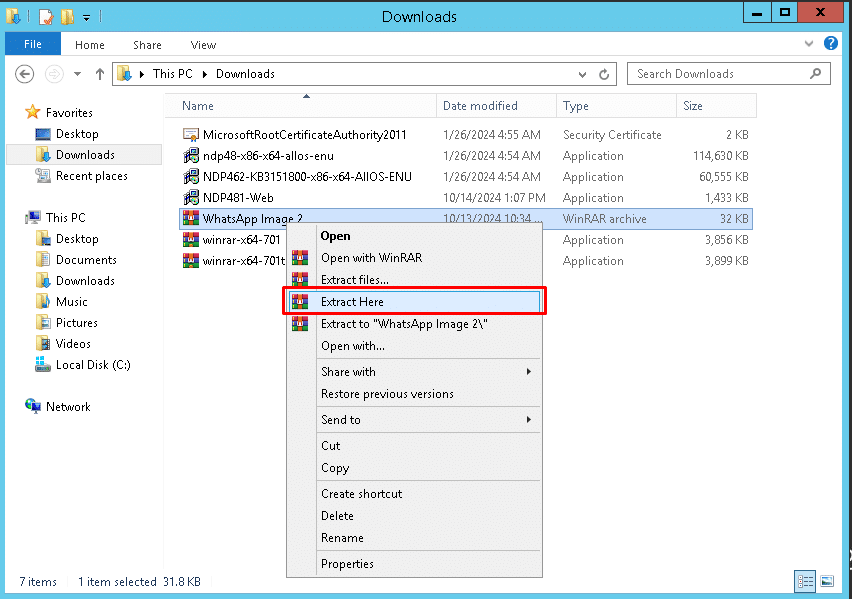Refresh the Downloads folder view
The height and width of the screenshot is (599, 852).
coord(604,74)
